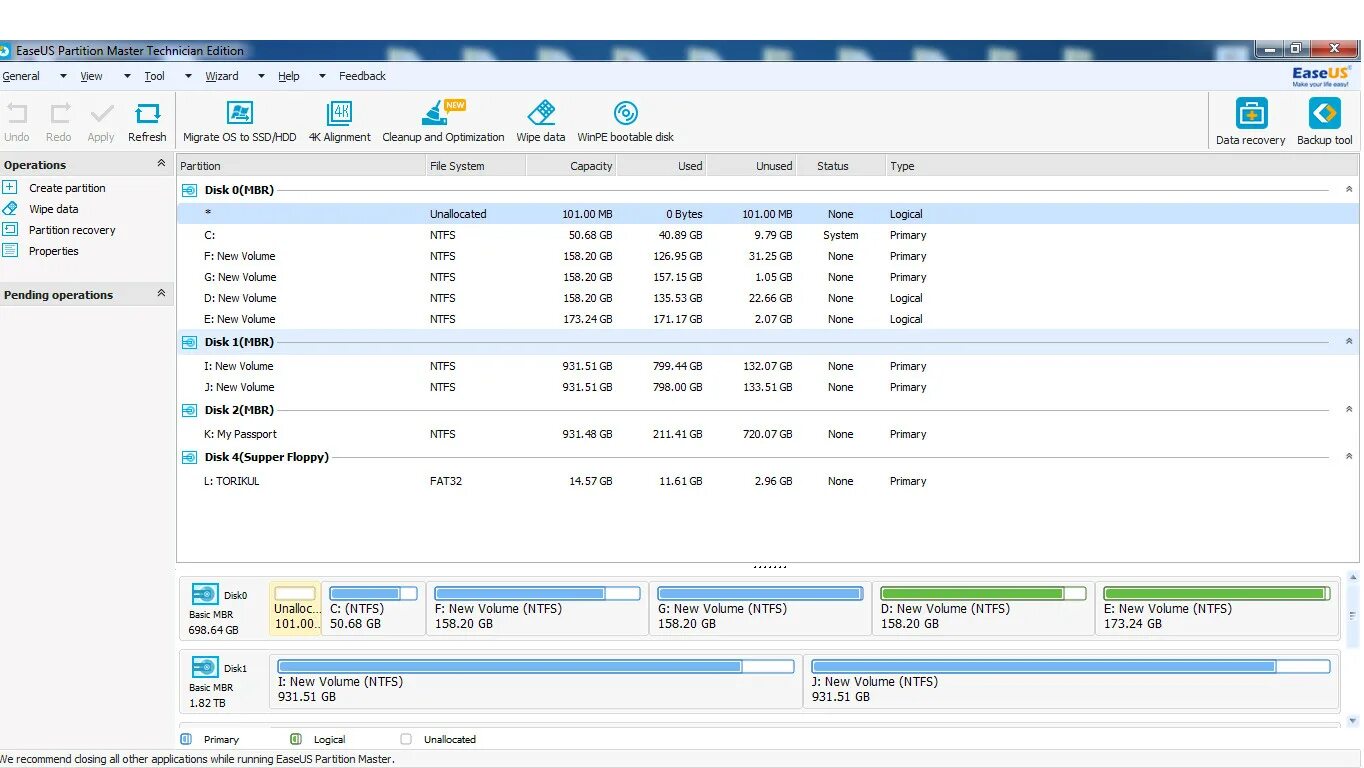
Task: Select the Disk1 Basic MBR disk map icon
Action: tap(205, 667)
